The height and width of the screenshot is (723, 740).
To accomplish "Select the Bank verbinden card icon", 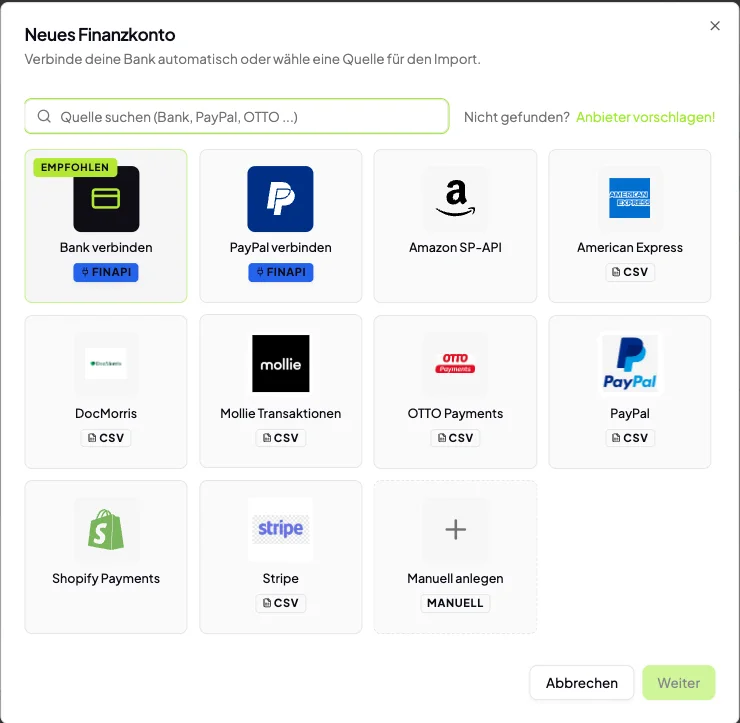I will pos(106,199).
